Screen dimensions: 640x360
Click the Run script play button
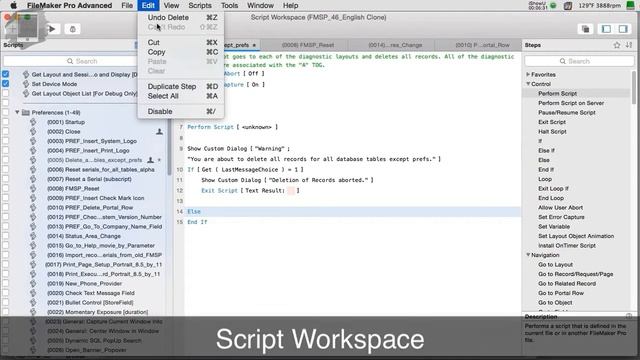(52, 29)
